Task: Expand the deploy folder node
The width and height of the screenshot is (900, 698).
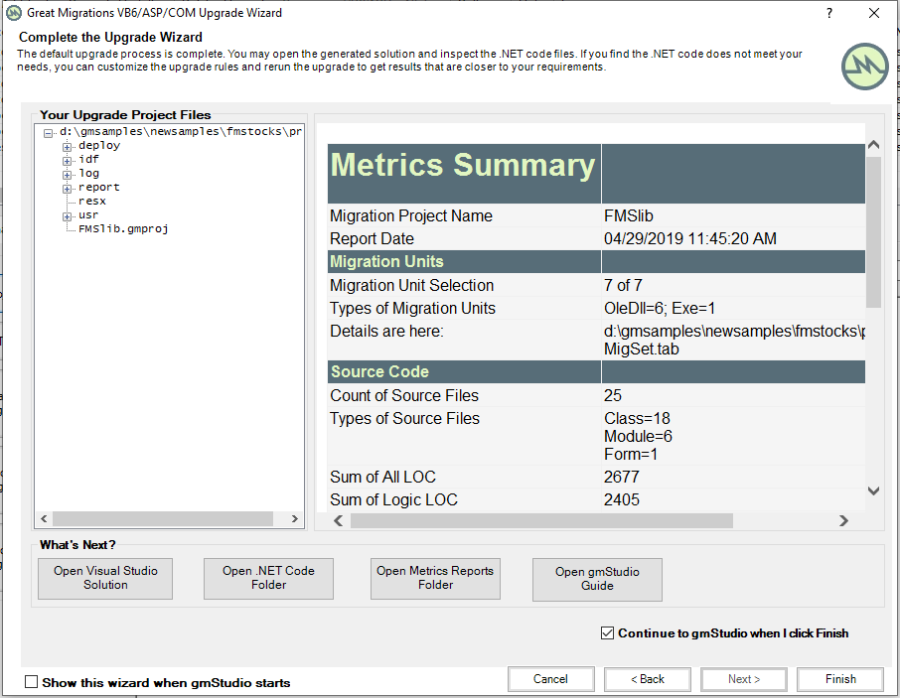Action: tap(68, 146)
